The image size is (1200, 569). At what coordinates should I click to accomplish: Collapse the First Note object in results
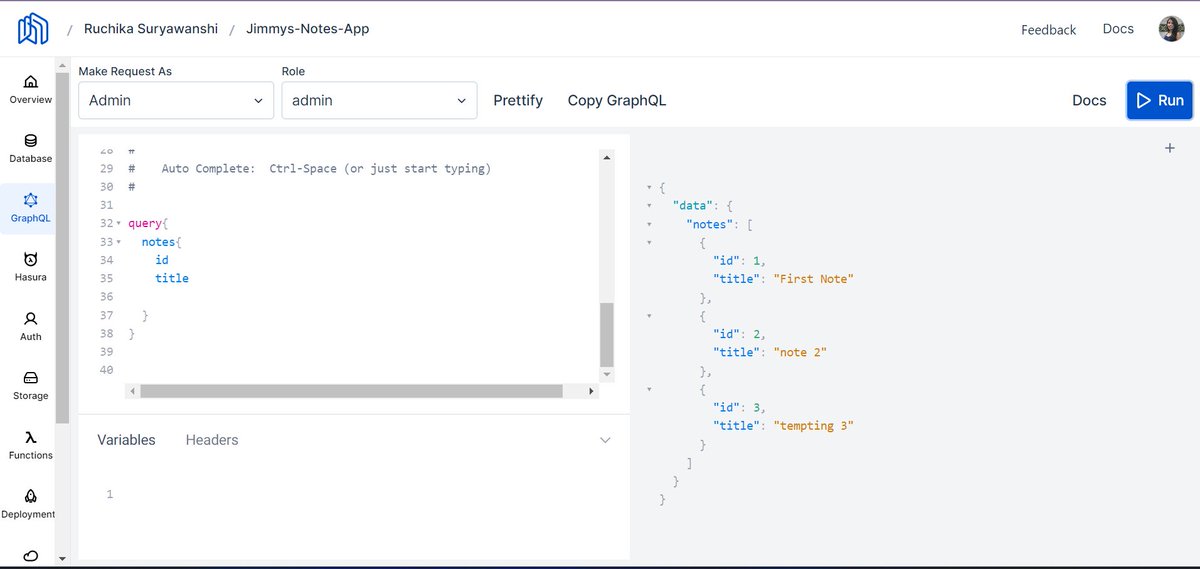[x=650, y=242]
